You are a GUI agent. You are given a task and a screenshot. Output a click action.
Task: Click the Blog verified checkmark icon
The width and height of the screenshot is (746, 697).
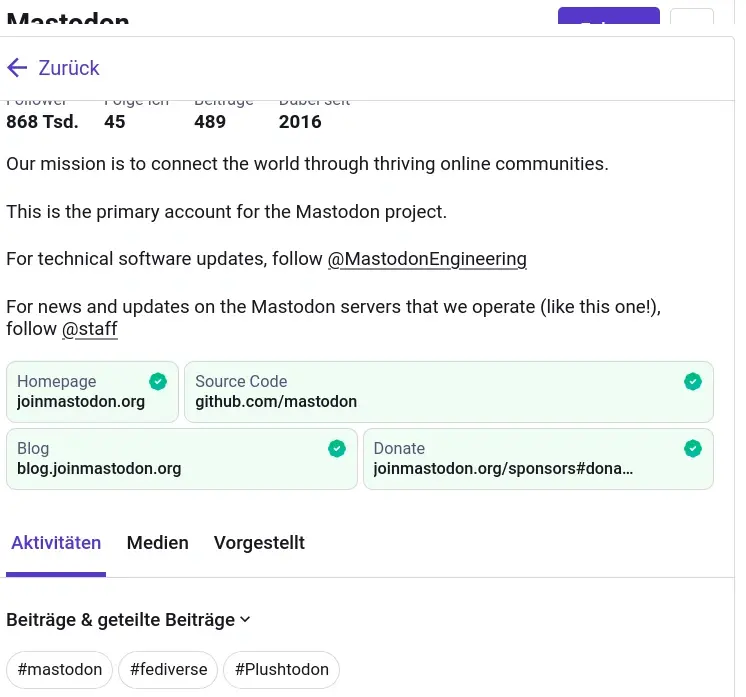pos(336,448)
